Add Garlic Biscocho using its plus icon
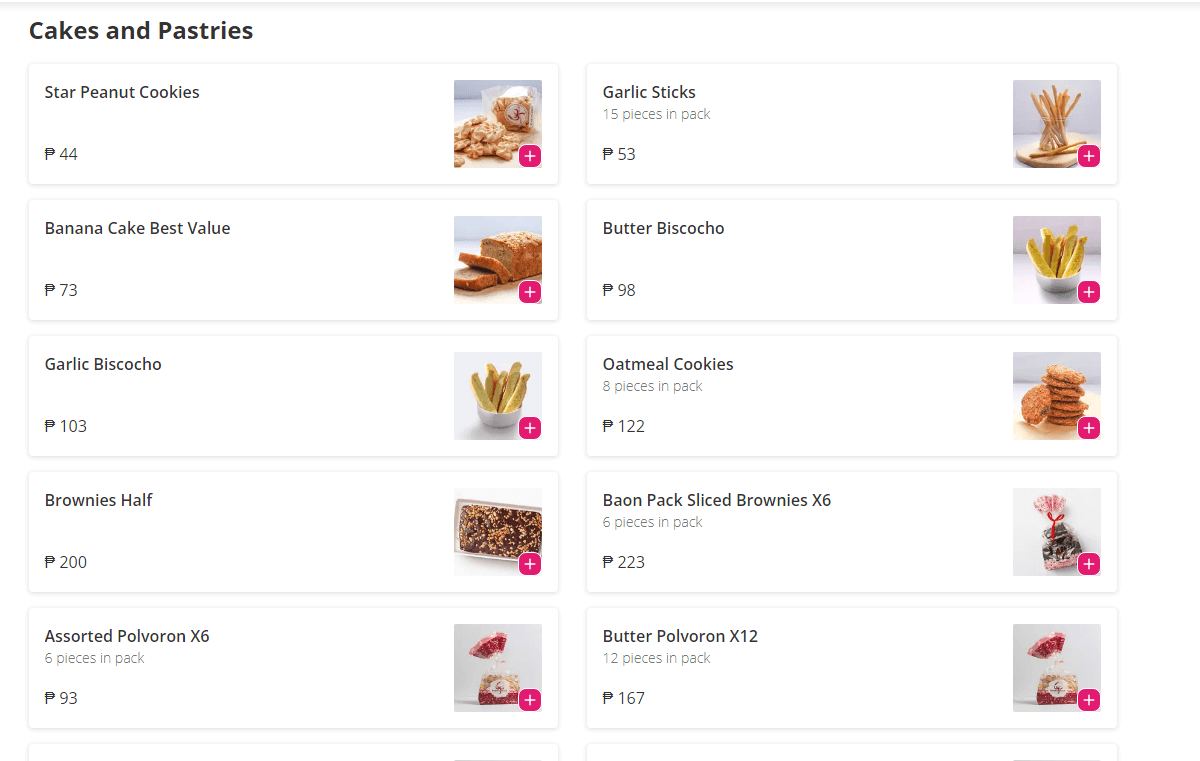1200x761 pixels. pyautogui.click(x=531, y=428)
